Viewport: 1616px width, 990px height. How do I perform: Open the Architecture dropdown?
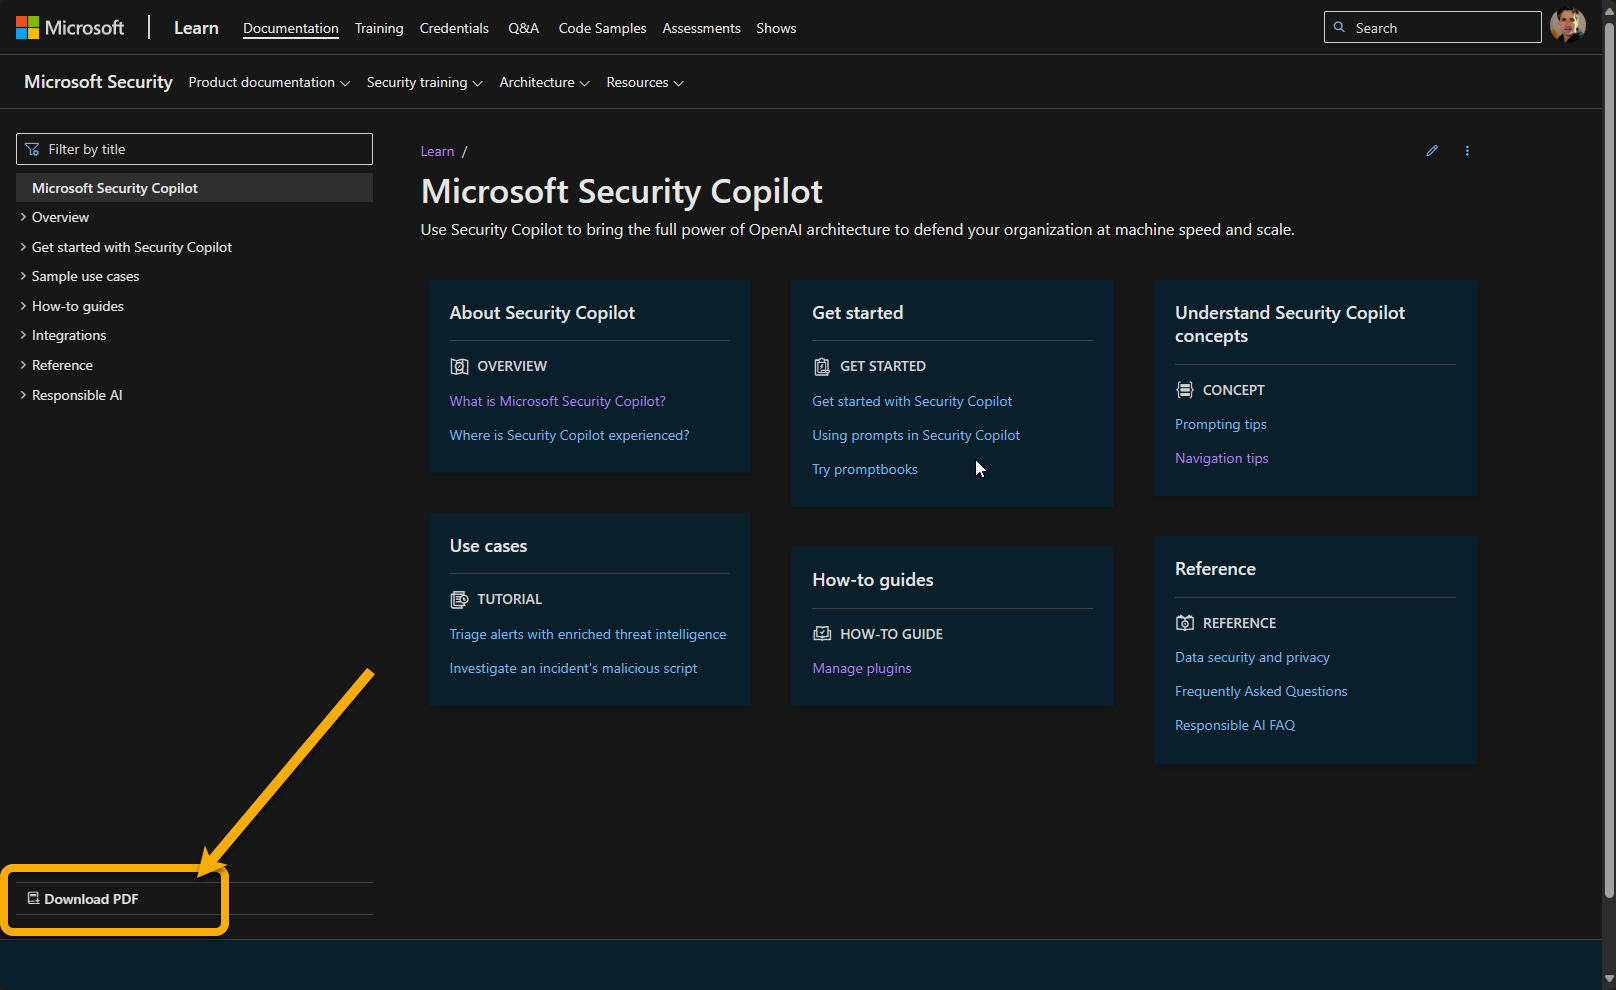coord(544,82)
